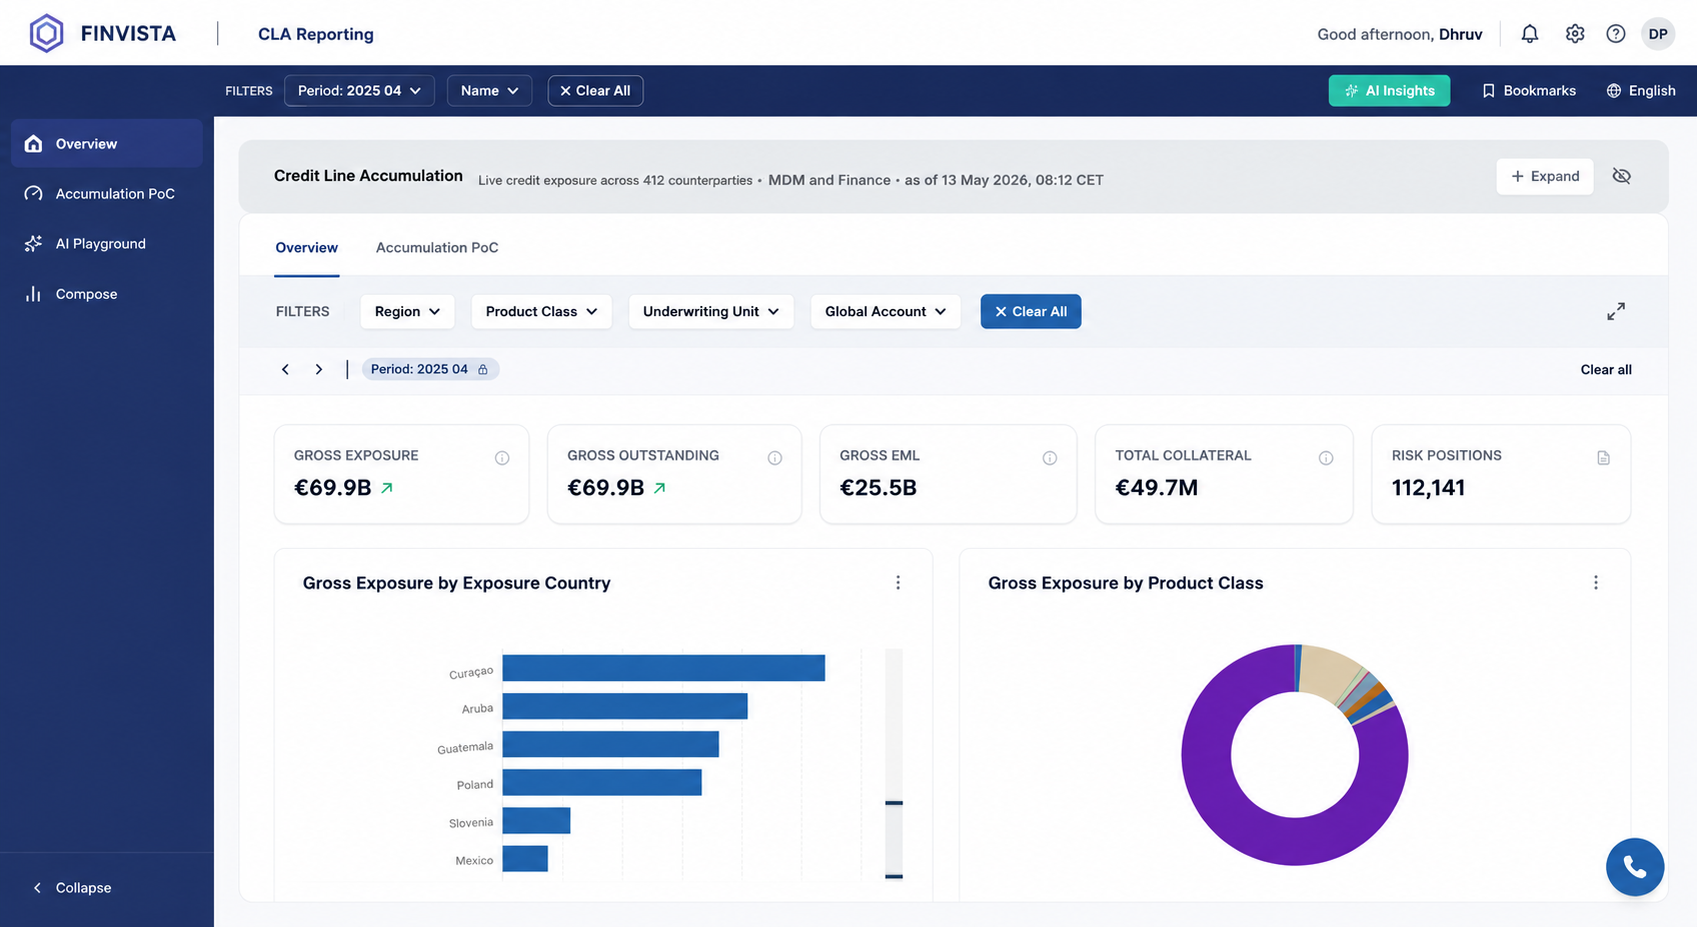Open the Product Class filter dropdown
This screenshot has width=1697, height=927.
click(x=541, y=311)
